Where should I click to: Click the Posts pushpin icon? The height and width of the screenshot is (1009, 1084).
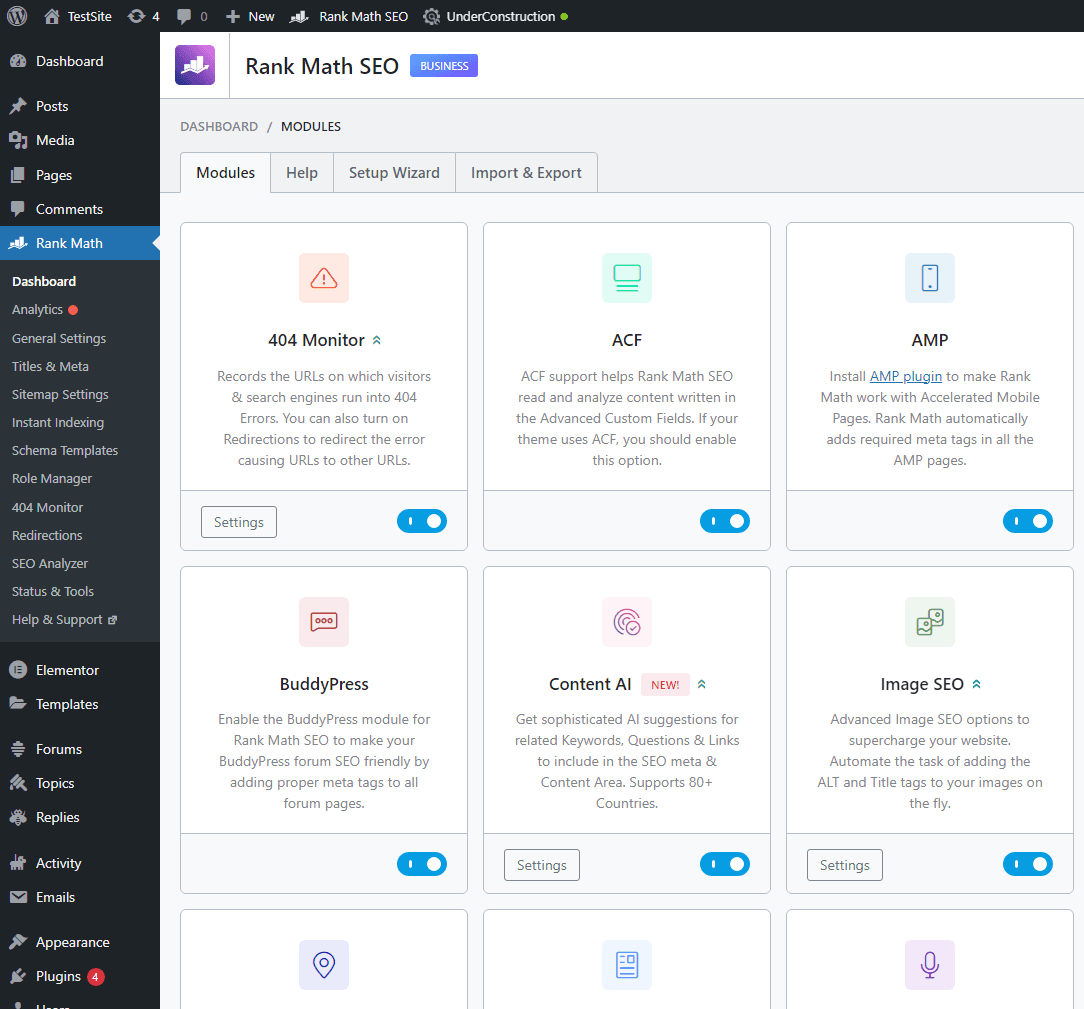(18, 106)
